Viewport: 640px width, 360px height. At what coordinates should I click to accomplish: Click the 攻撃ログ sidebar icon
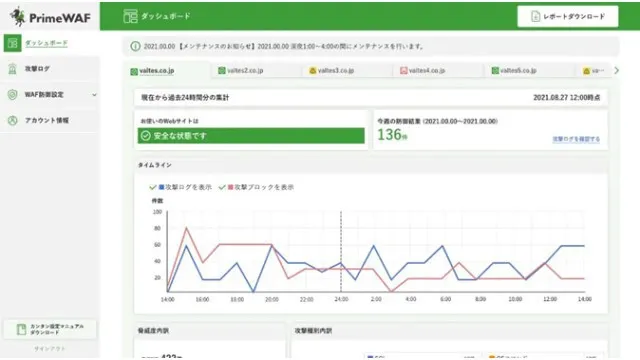pyautogui.click(x=13, y=69)
